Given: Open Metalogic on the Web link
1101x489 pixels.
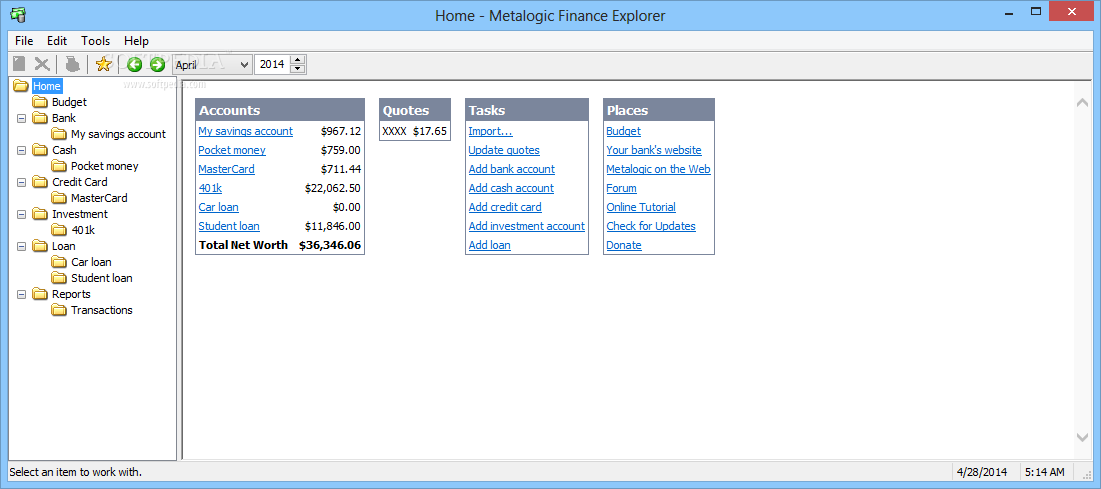Looking at the screenshot, I should pyautogui.click(x=659, y=169).
